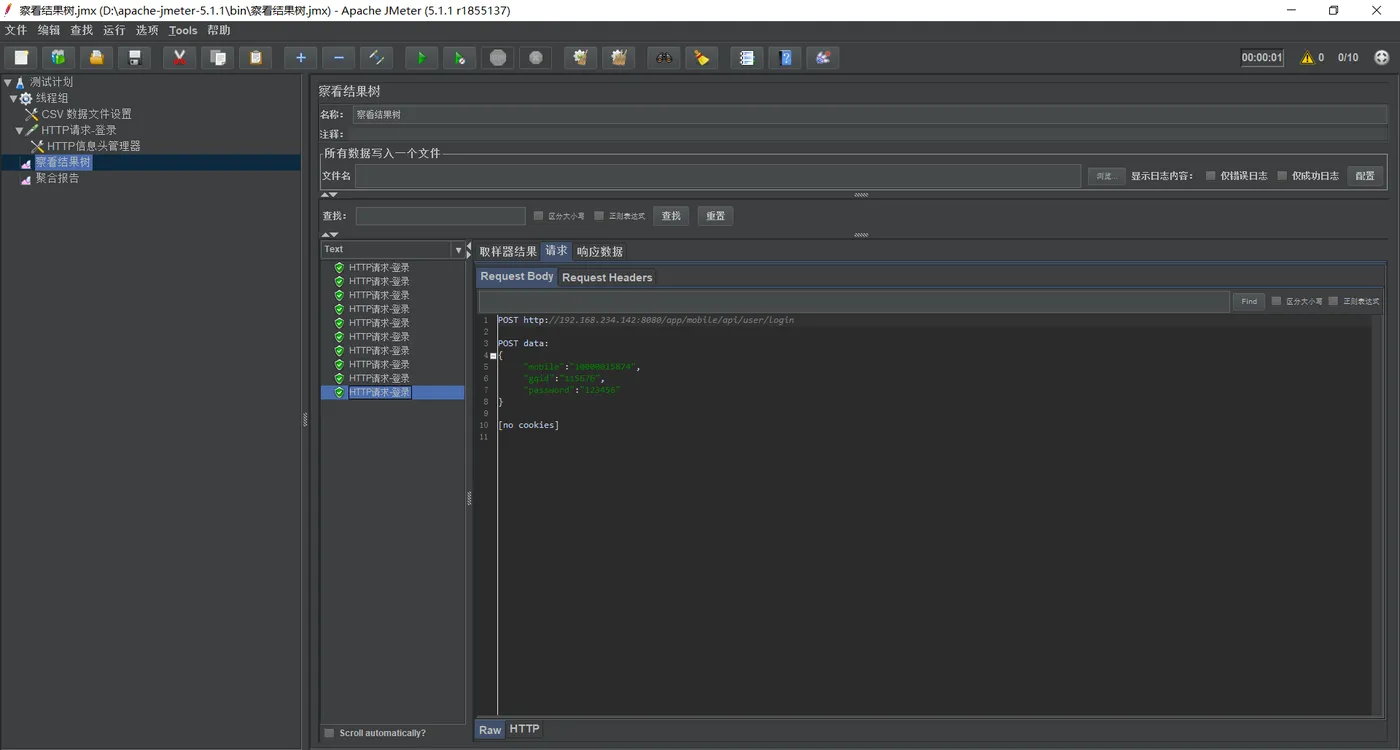Click the [no cookies] text line
Image resolution: width=1400 pixels, height=750 pixels.
[x=528, y=425]
